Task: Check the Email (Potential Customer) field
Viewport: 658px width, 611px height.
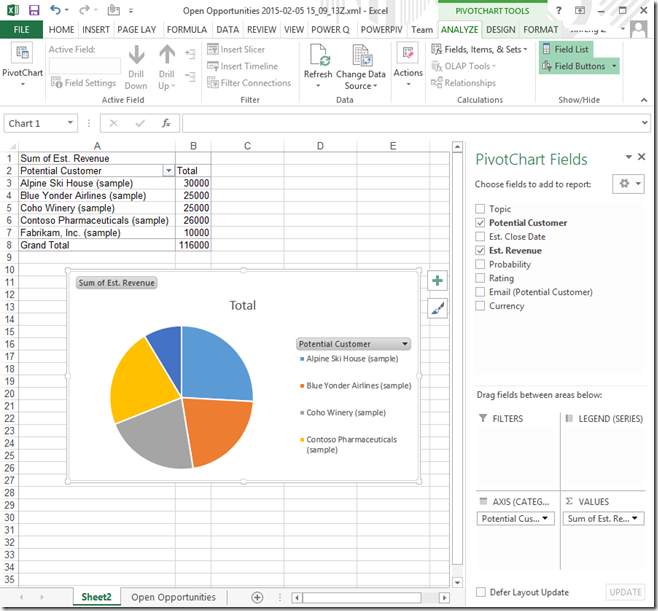Action: 480,292
